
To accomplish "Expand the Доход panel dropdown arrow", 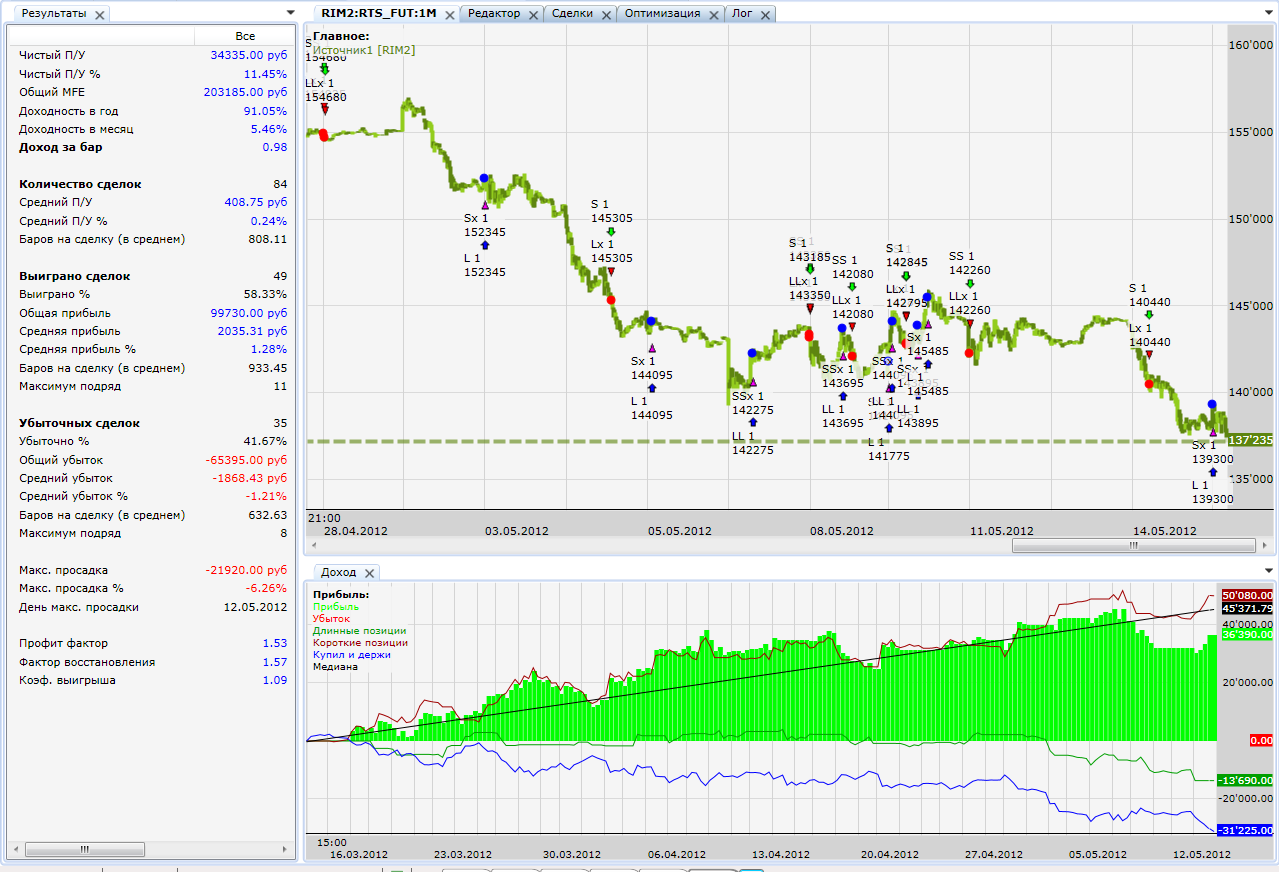I will [1269, 572].
